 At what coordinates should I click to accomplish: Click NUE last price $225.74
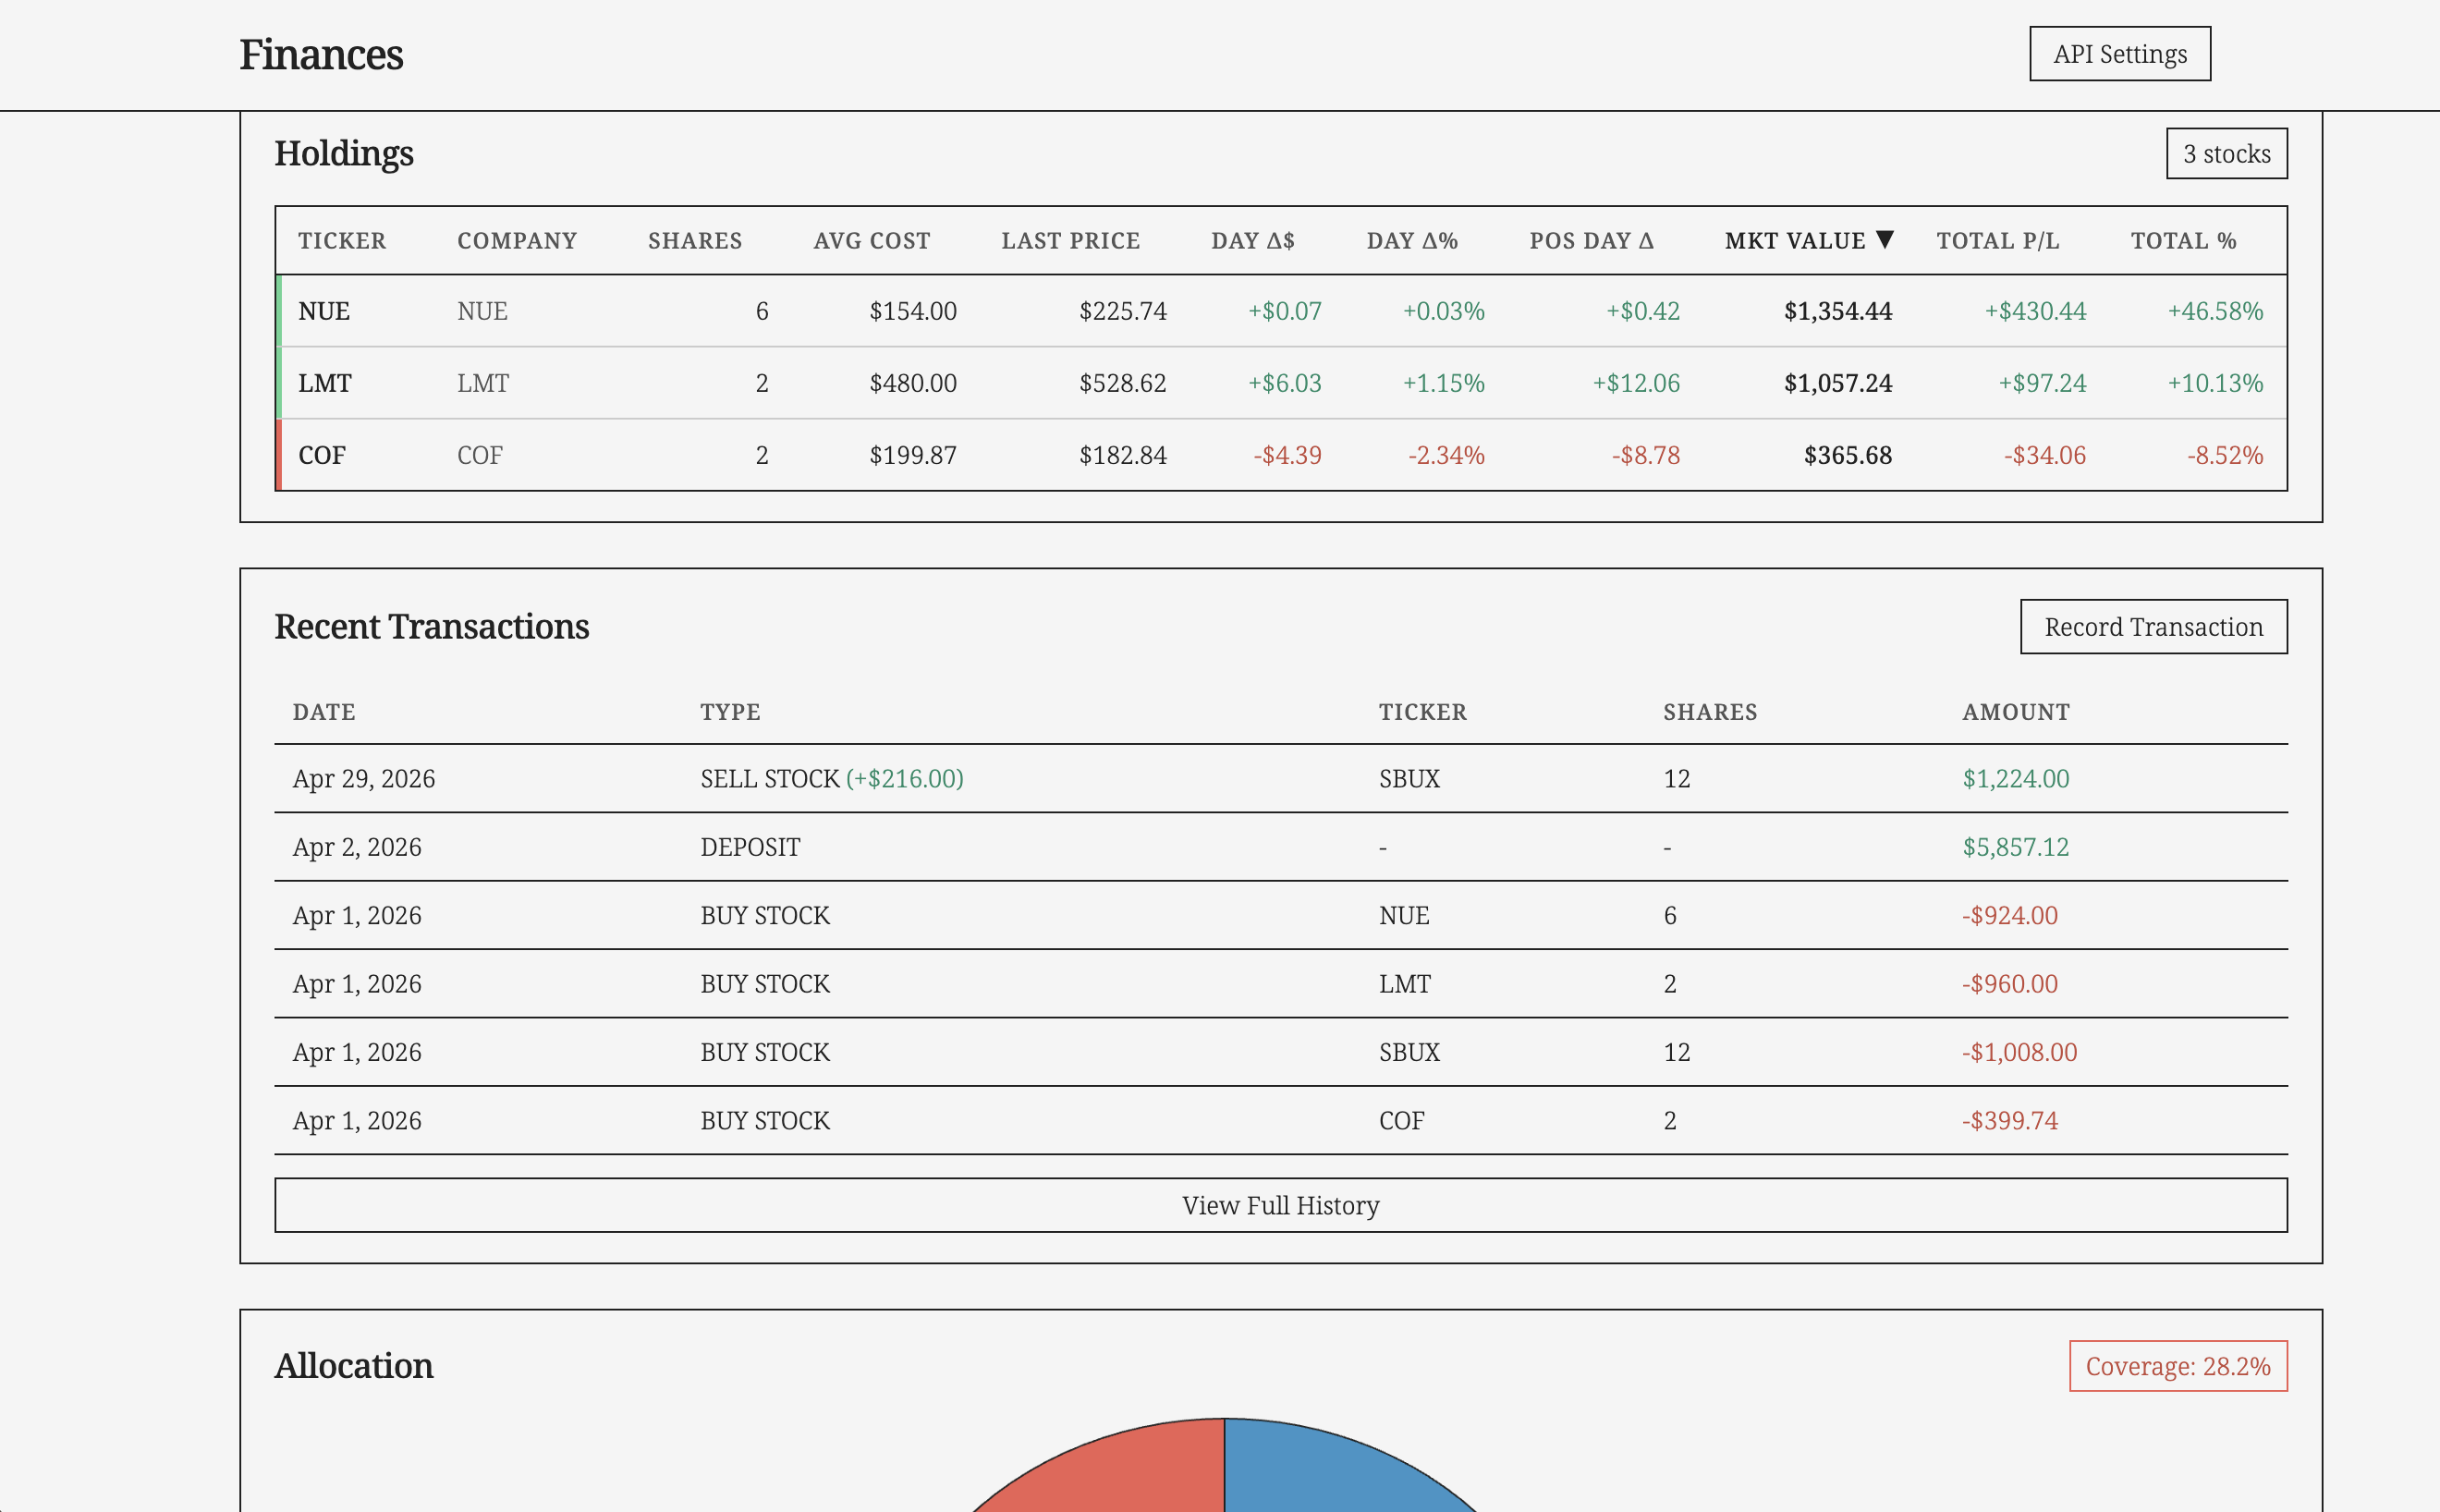tap(1123, 311)
